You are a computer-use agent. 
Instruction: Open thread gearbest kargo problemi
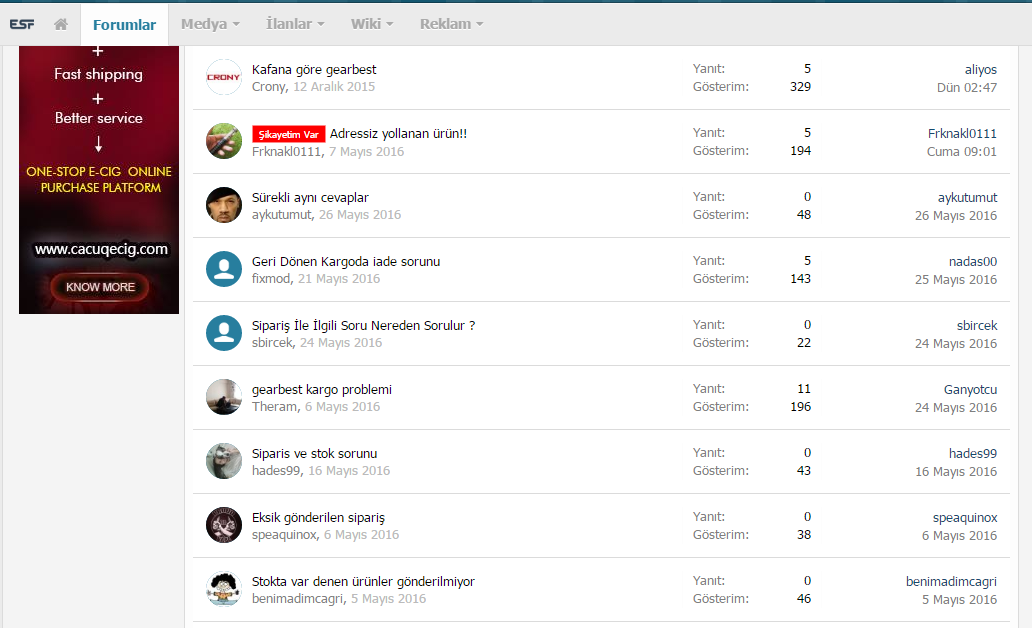(322, 390)
